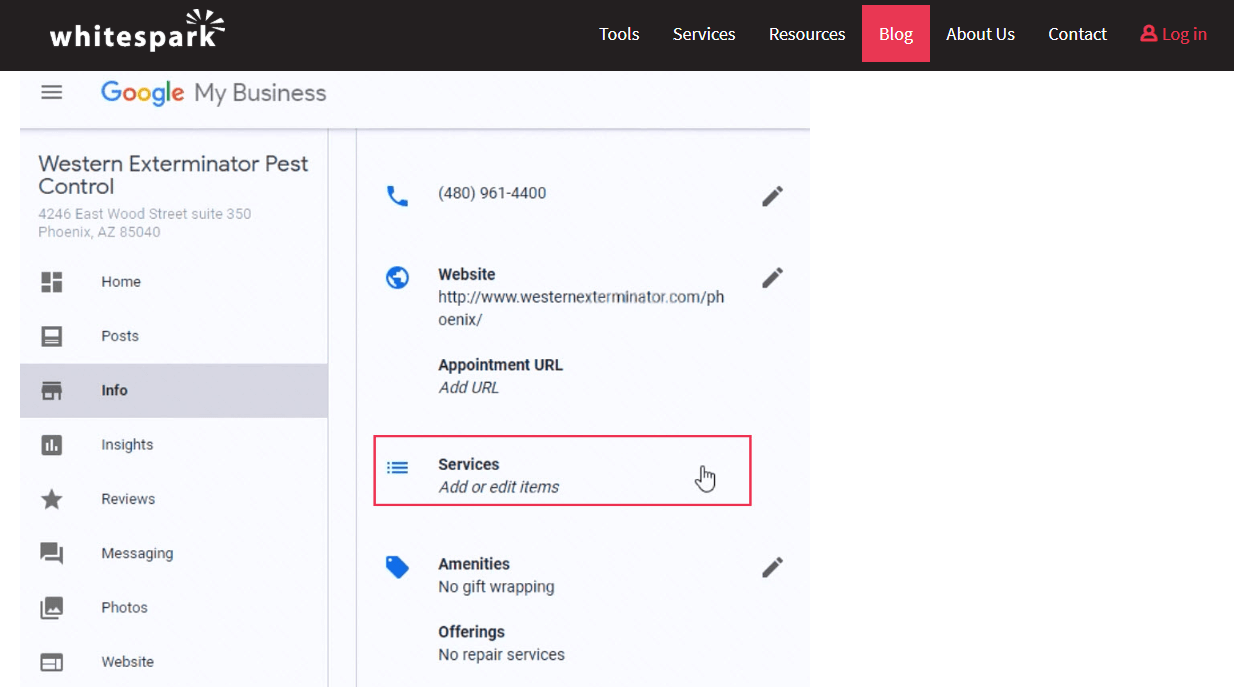Image resolution: width=1234 pixels, height=687 pixels.
Task: Click the No gift wrapping text
Action: pyautogui.click(x=496, y=587)
